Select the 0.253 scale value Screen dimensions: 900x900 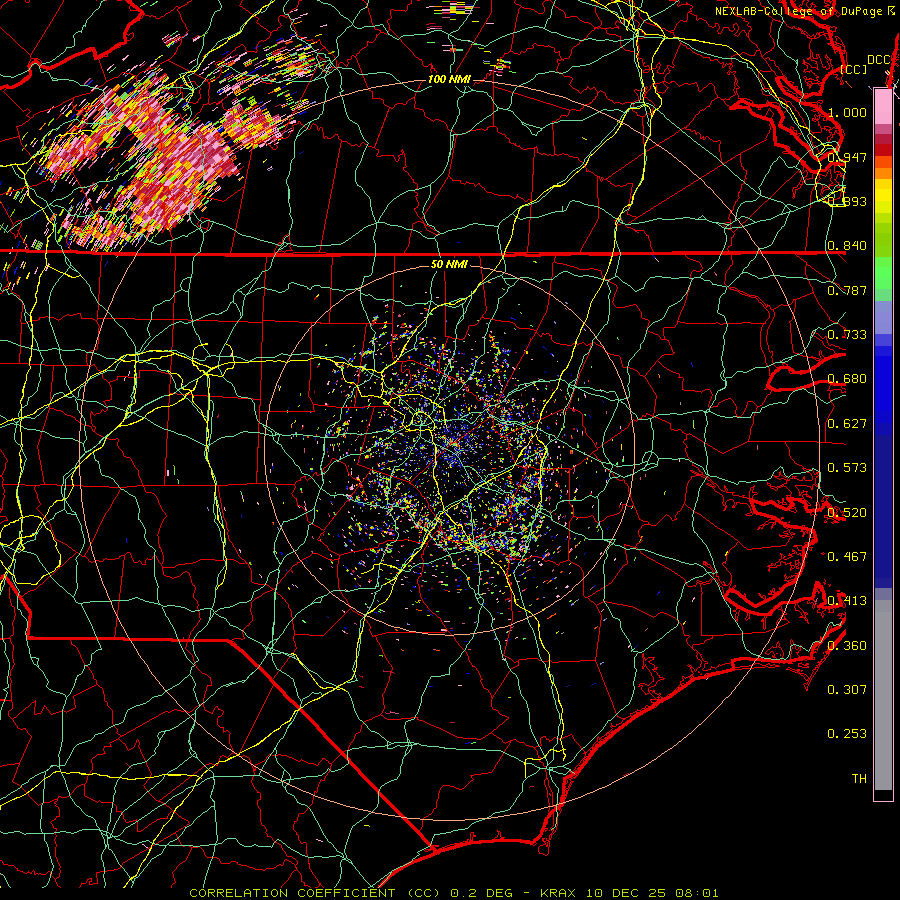point(847,734)
